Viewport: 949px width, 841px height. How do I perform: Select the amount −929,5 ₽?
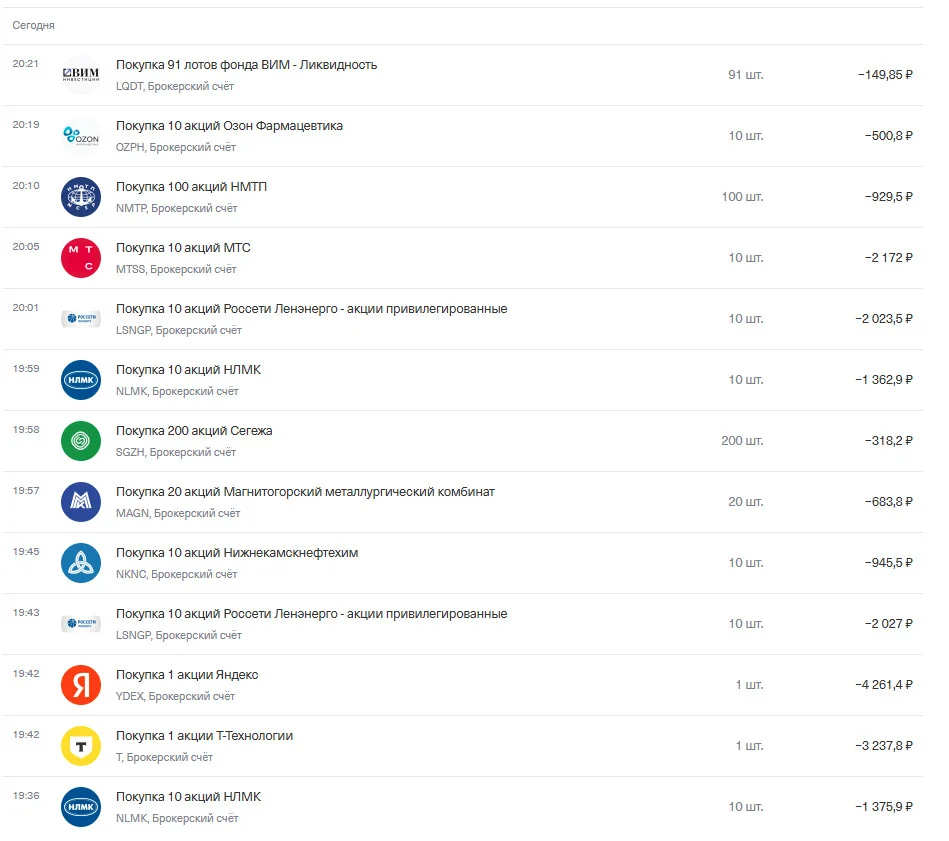[888, 197]
